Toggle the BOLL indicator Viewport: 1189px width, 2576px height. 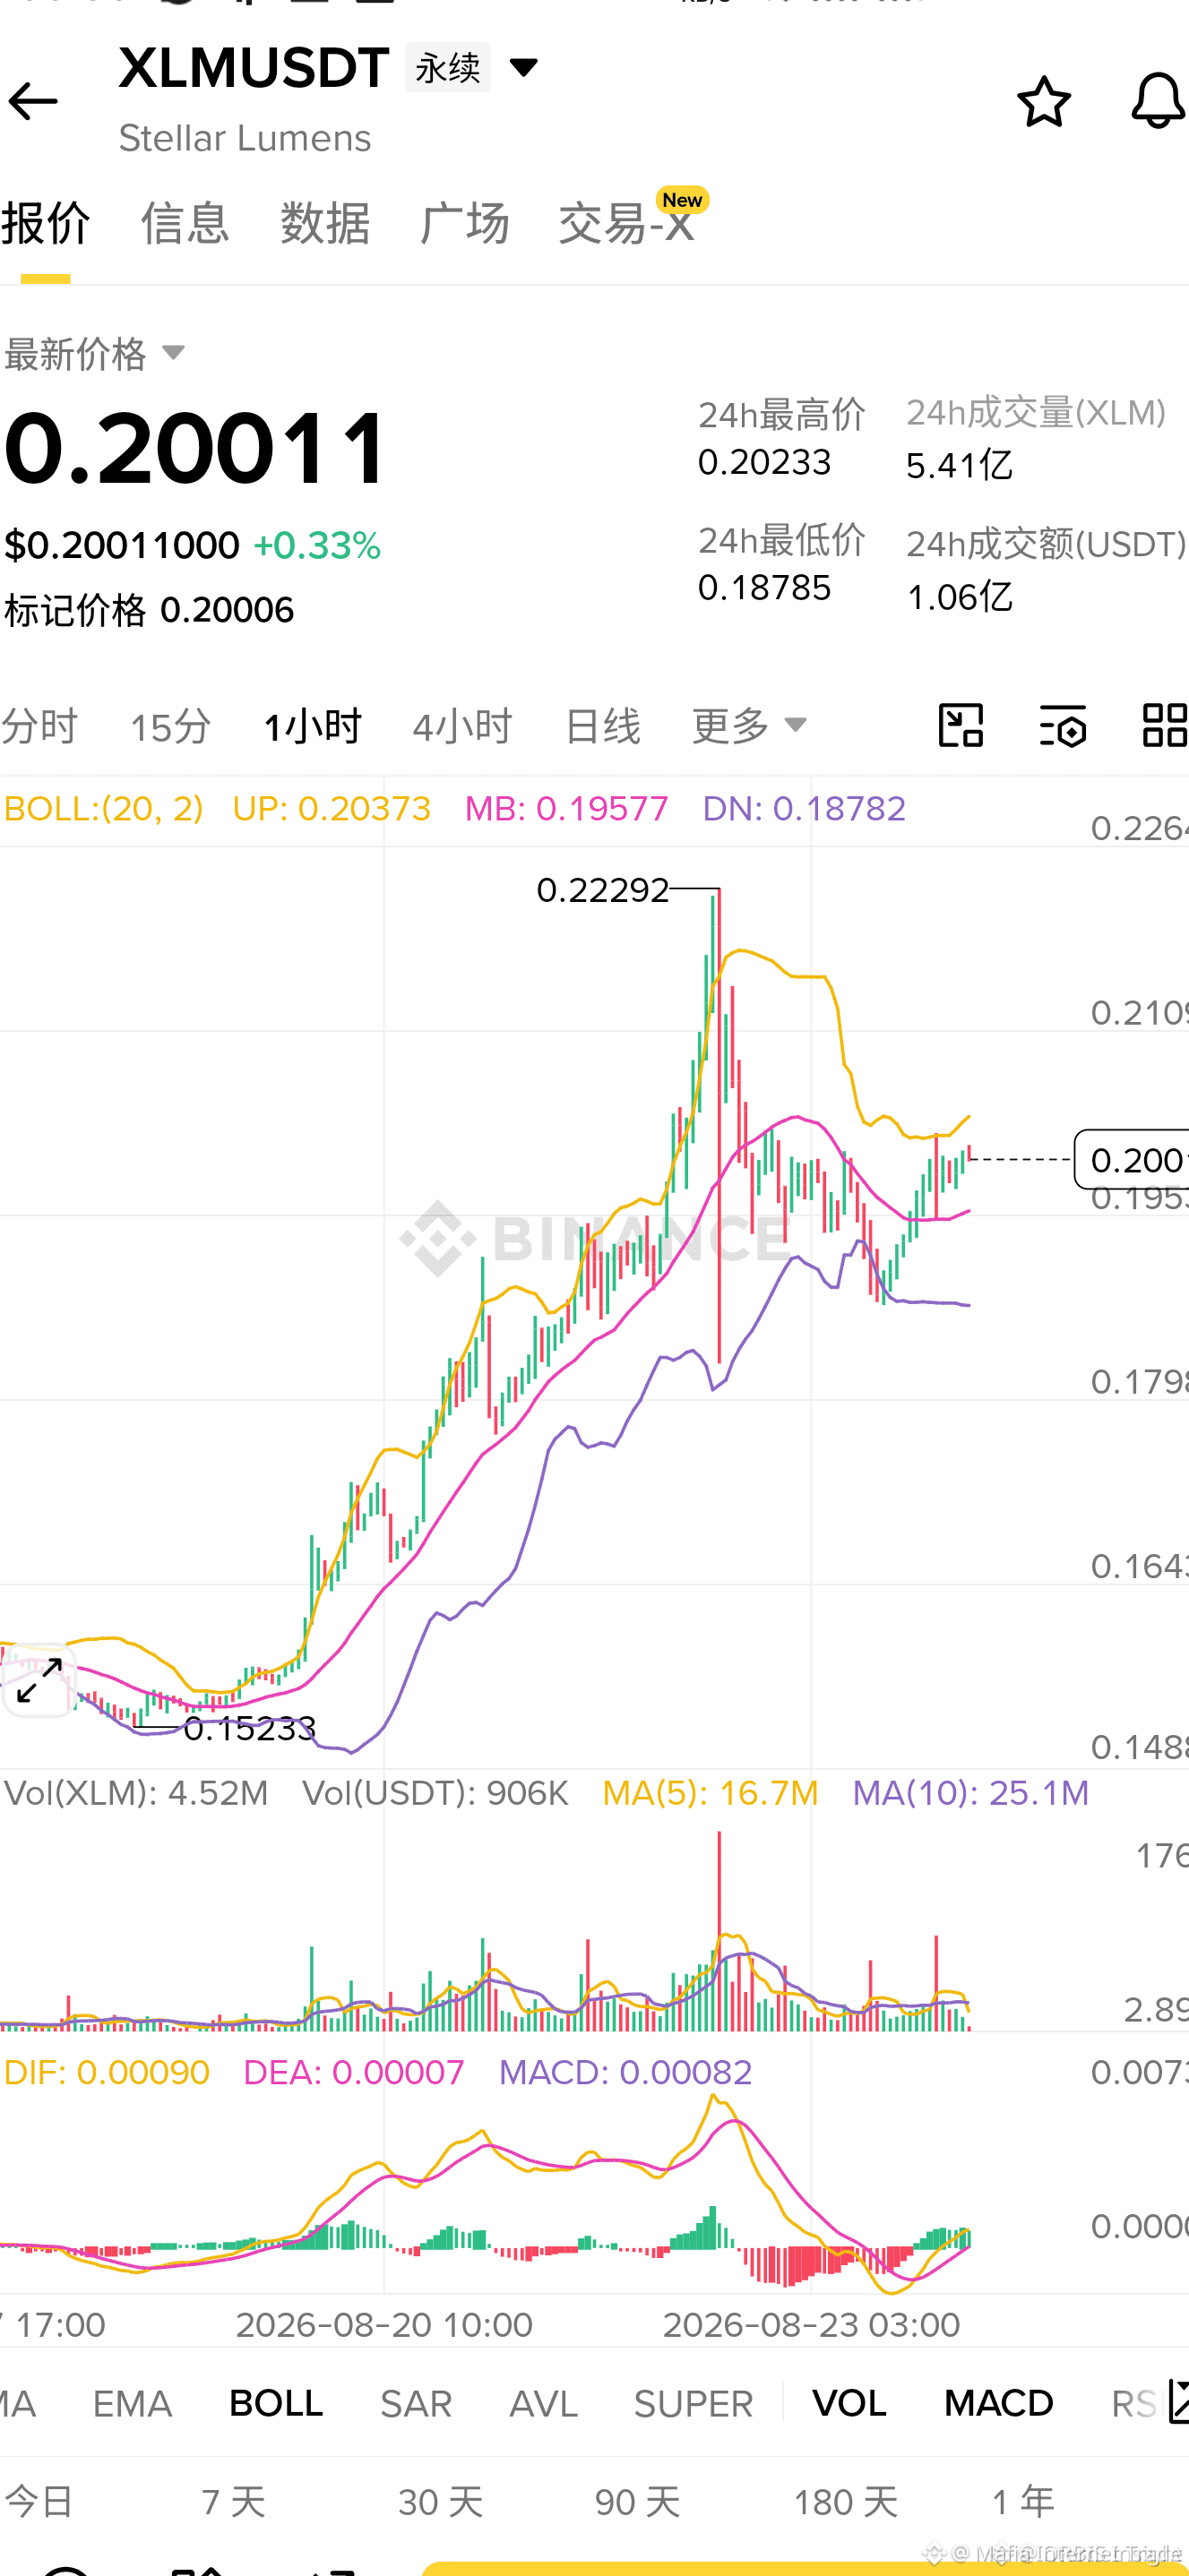[x=276, y=2403]
